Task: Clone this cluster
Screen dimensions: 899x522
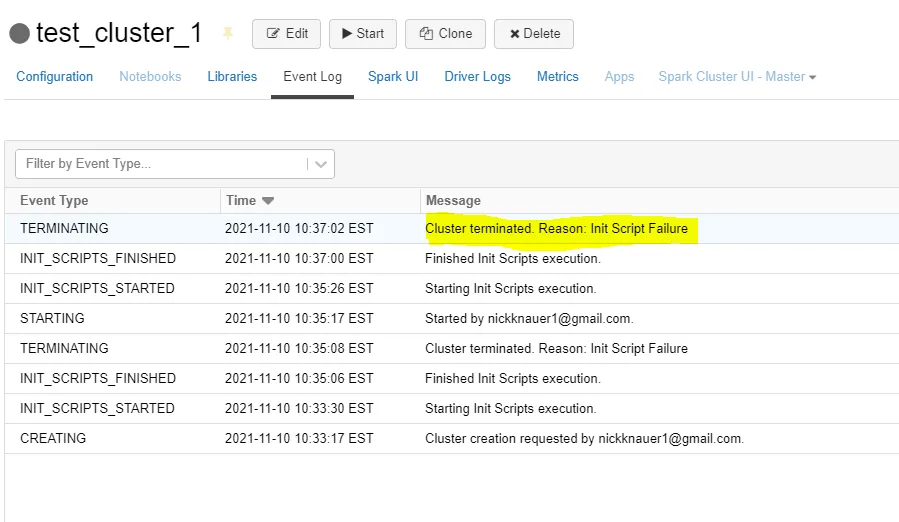Action: [445, 34]
